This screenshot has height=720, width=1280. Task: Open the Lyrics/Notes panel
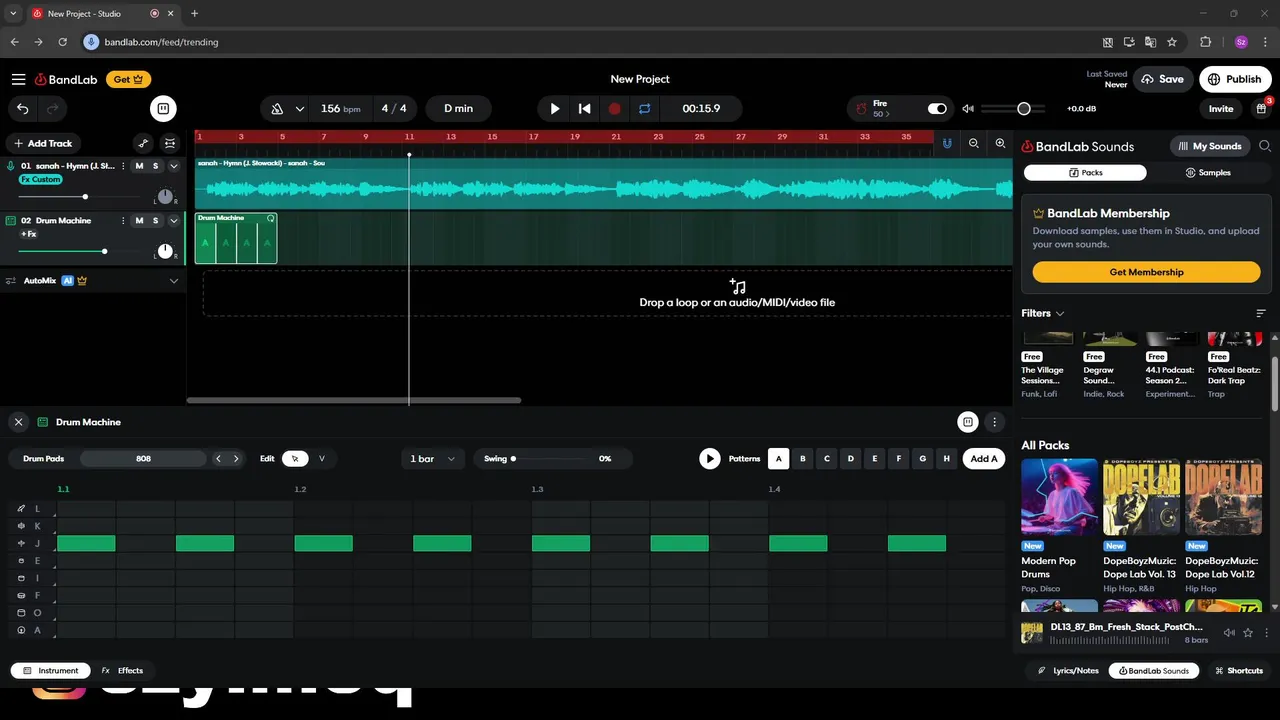pyautogui.click(x=1068, y=671)
